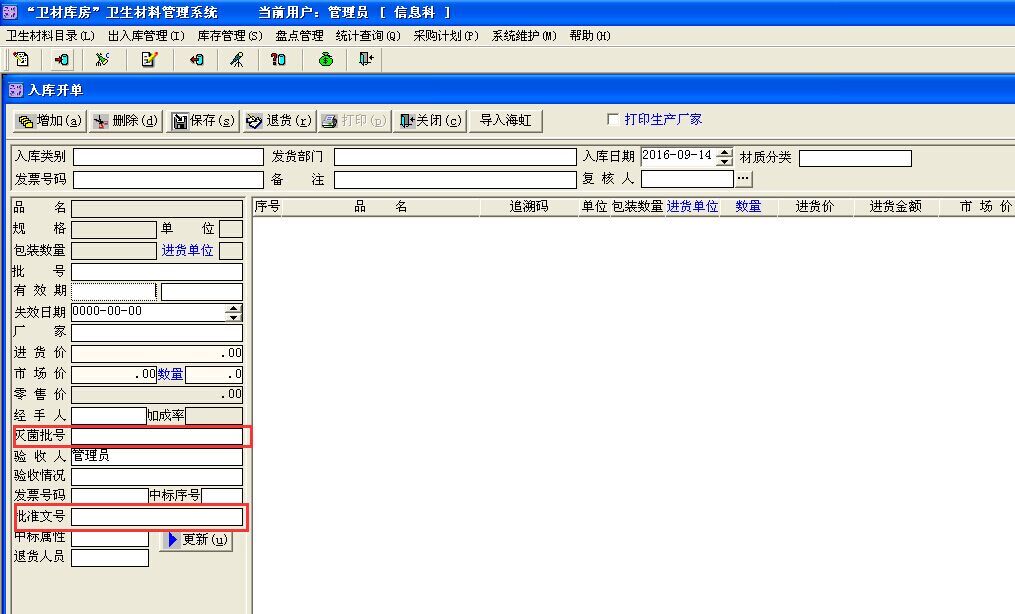Click the 追溯码 column header
Viewport: 1015px width, 614px height.
click(529, 207)
